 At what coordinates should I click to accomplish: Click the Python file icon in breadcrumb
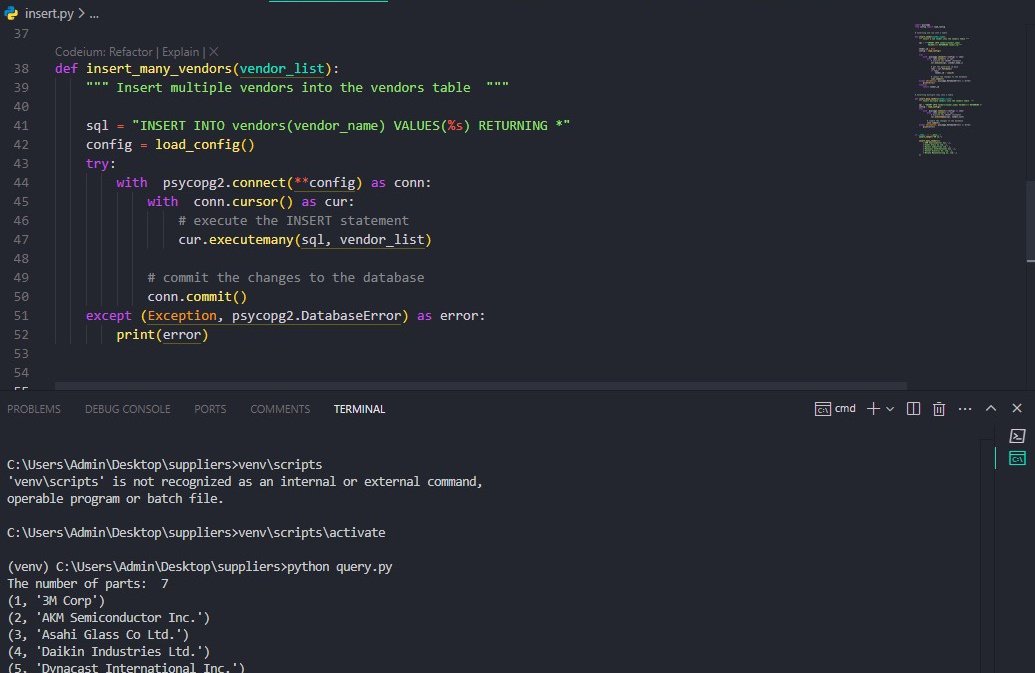11,13
